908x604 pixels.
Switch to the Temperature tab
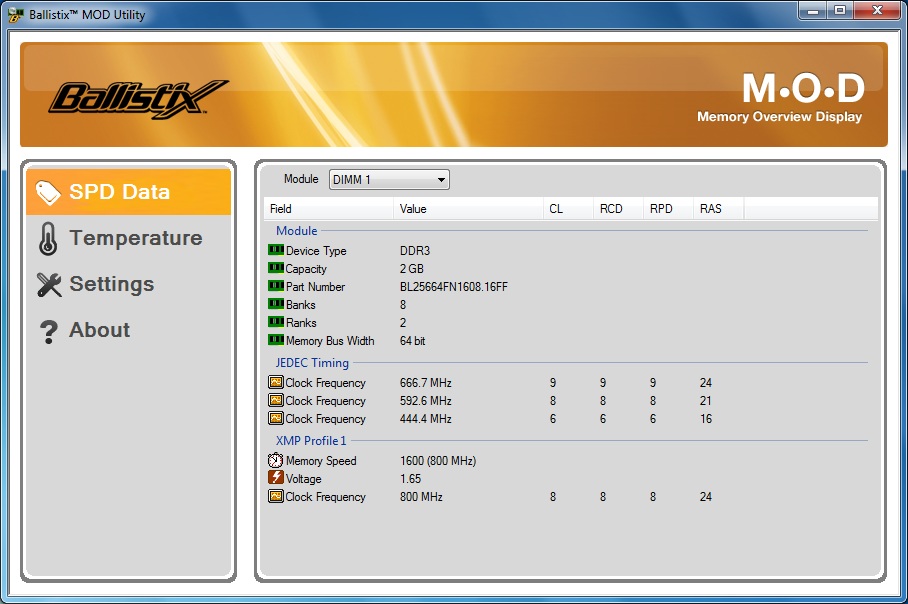pos(129,238)
